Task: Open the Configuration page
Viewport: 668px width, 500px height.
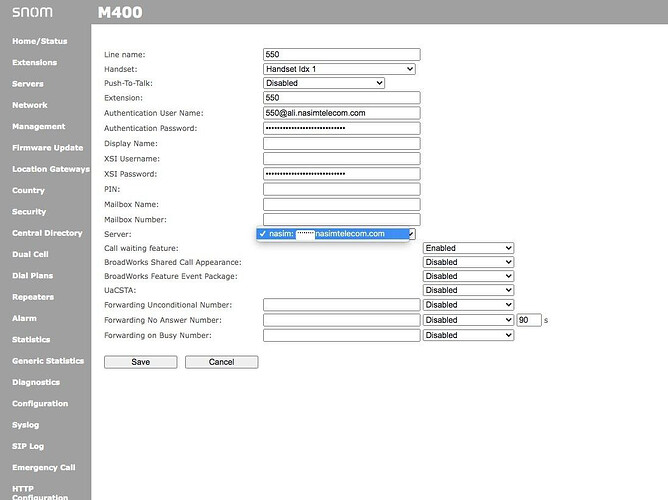Action: [x=40, y=403]
